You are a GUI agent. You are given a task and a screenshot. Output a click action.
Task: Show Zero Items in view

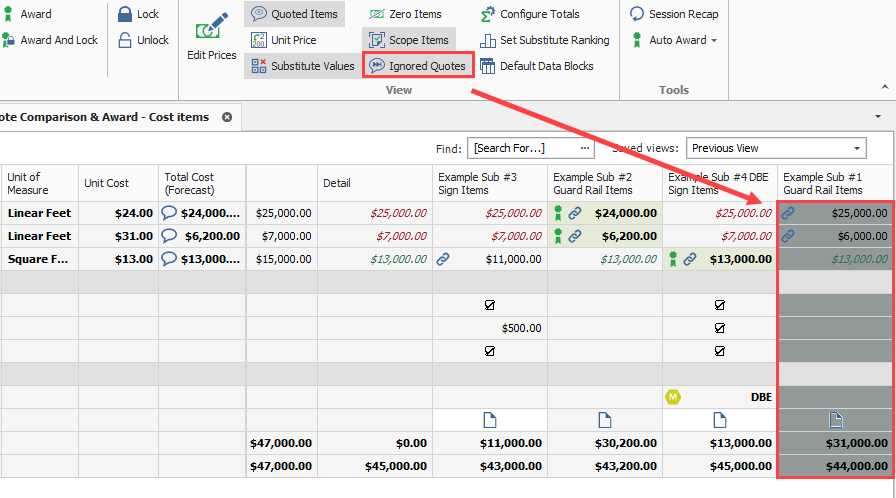tap(405, 14)
